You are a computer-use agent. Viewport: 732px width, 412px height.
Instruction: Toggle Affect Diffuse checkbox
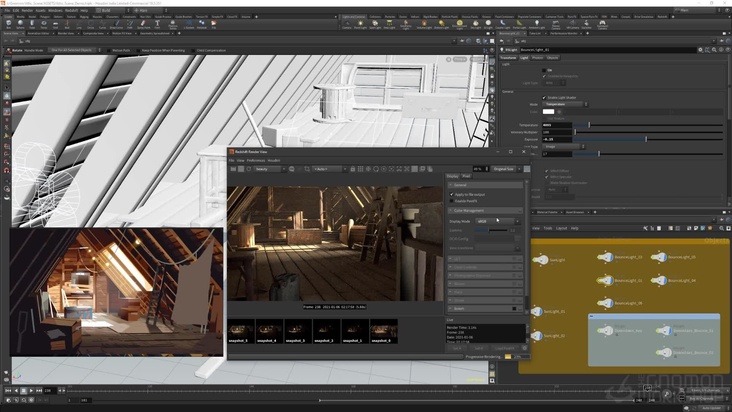(547, 171)
